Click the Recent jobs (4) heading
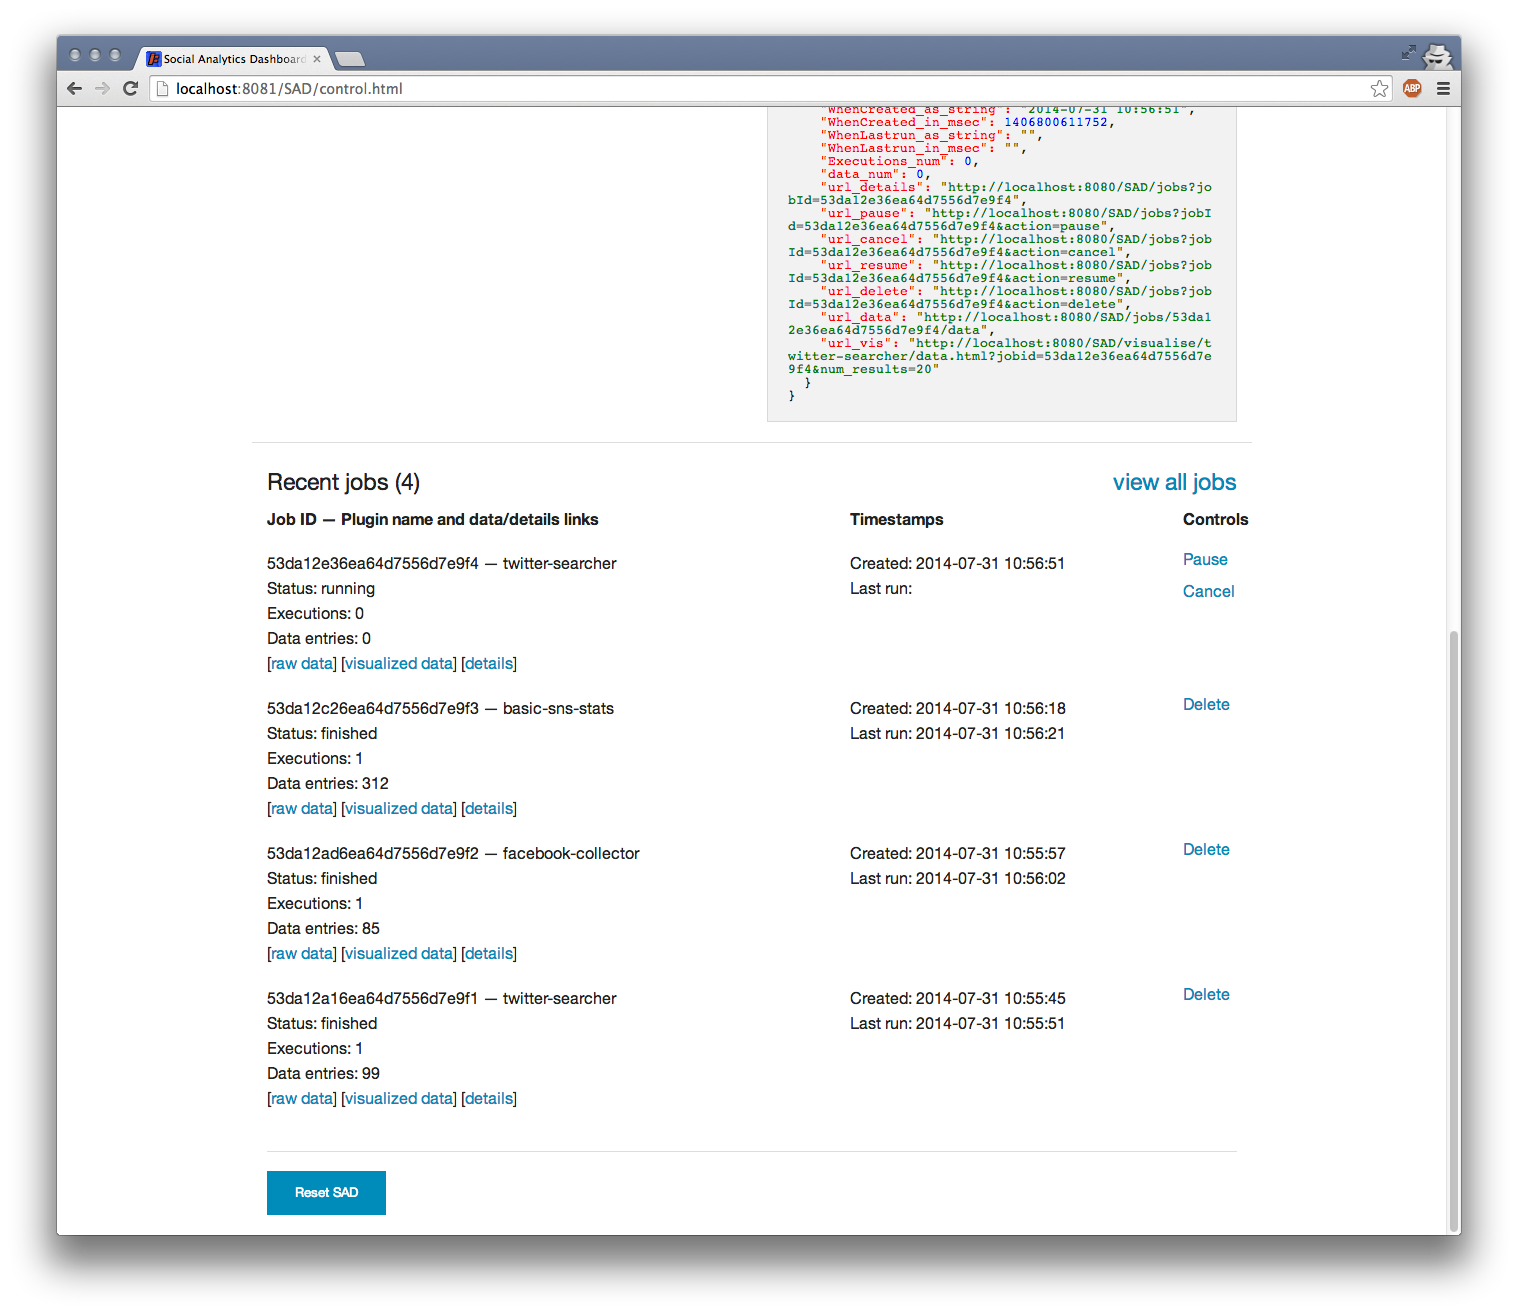Image resolution: width=1518 pixels, height=1314 pixels. [x=343, y=482]
